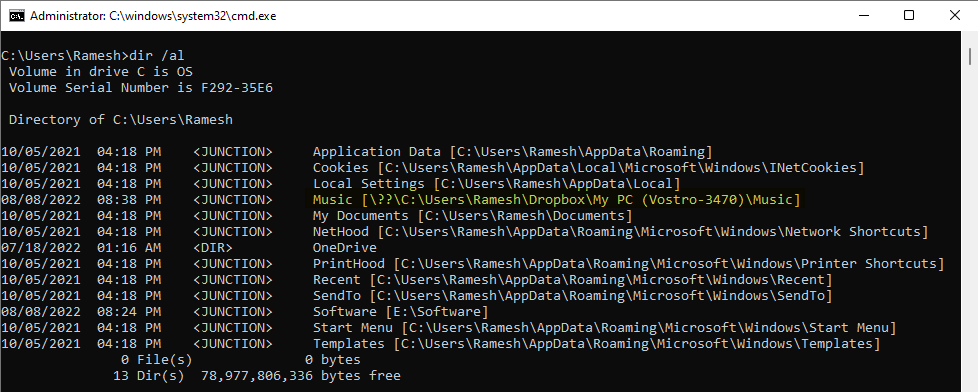Click the cmd.exe icon in title bar
This screenshot has width=978, height=392.
click(17, 16)
